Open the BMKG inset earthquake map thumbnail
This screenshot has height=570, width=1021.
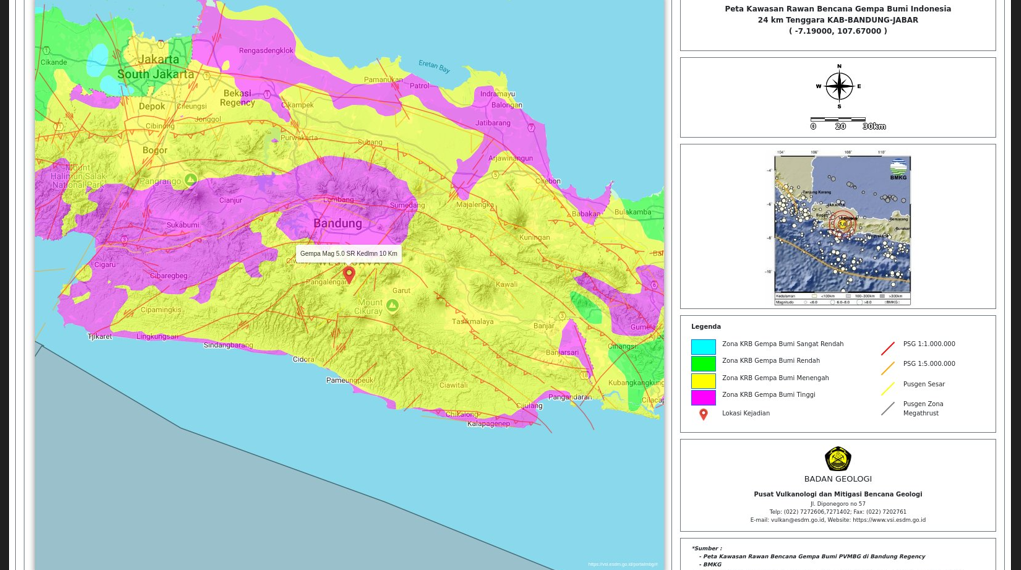(x=842, y=229)
